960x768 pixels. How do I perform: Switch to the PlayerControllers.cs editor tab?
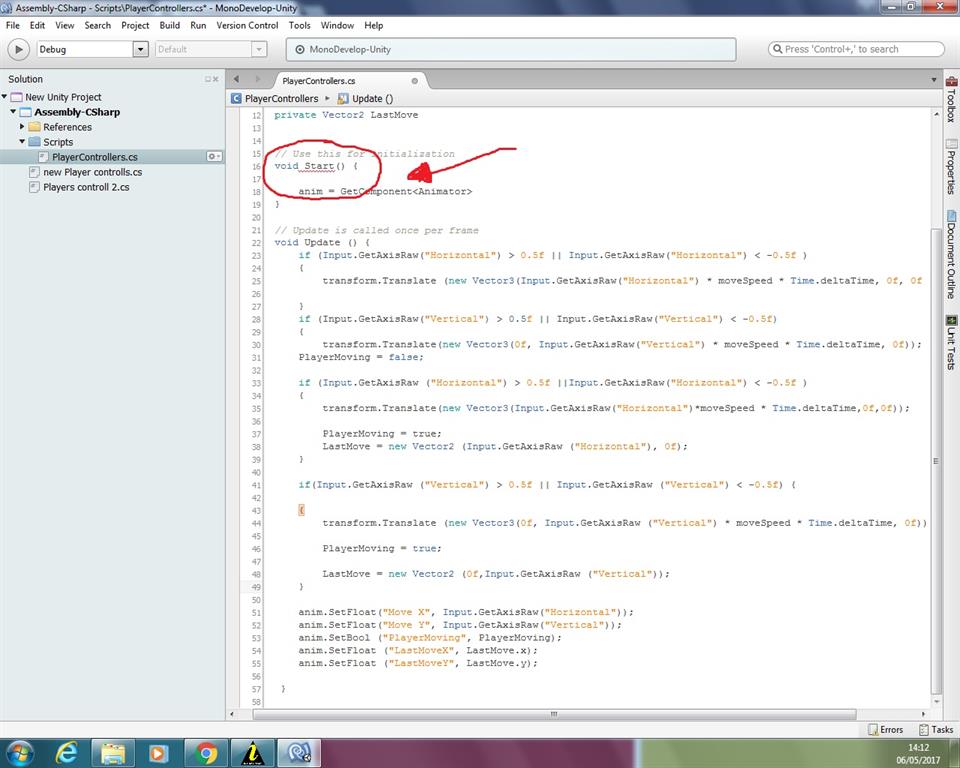[319, 81]
